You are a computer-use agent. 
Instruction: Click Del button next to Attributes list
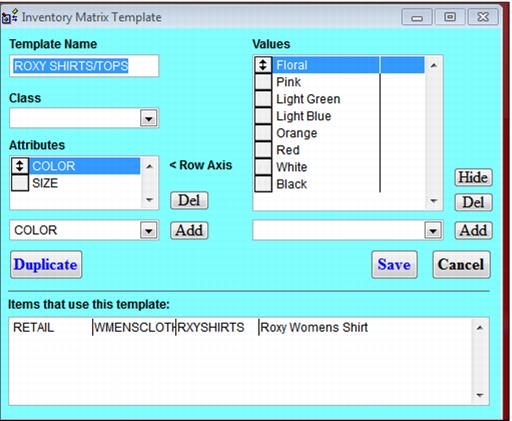point(189,200)
